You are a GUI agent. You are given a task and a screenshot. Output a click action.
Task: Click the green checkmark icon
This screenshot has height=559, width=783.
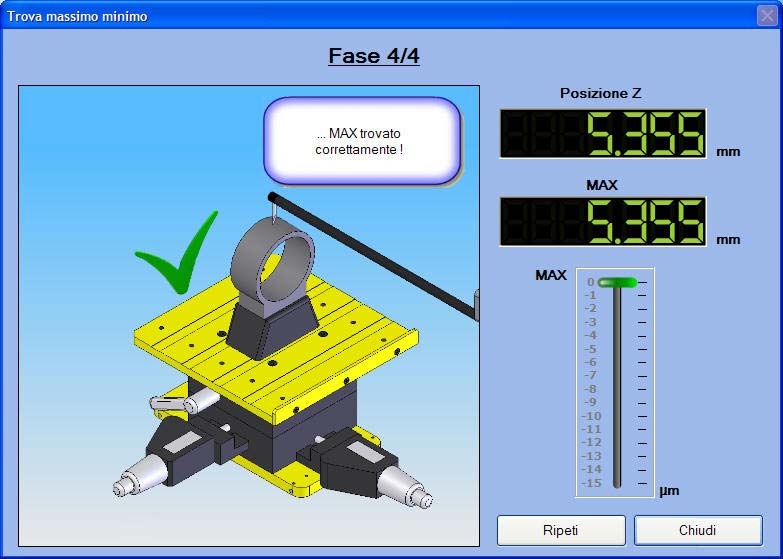point(176,252)
